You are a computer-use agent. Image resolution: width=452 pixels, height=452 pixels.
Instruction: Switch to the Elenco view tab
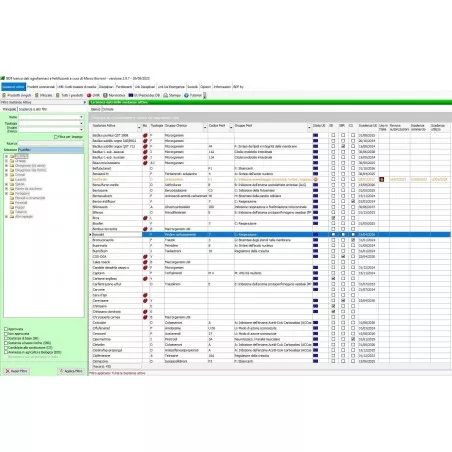pyautogui.click(x=96, y=109)
